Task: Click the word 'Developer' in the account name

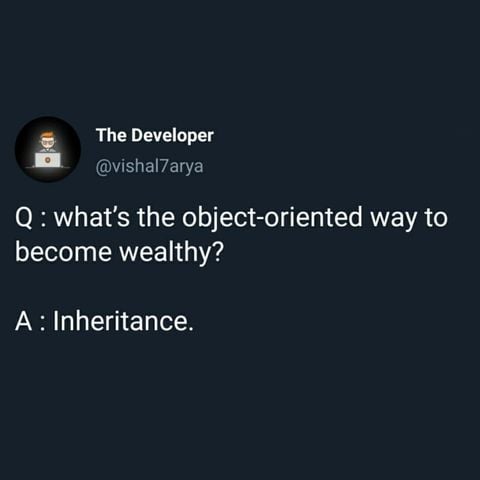Action: [172, 136]
